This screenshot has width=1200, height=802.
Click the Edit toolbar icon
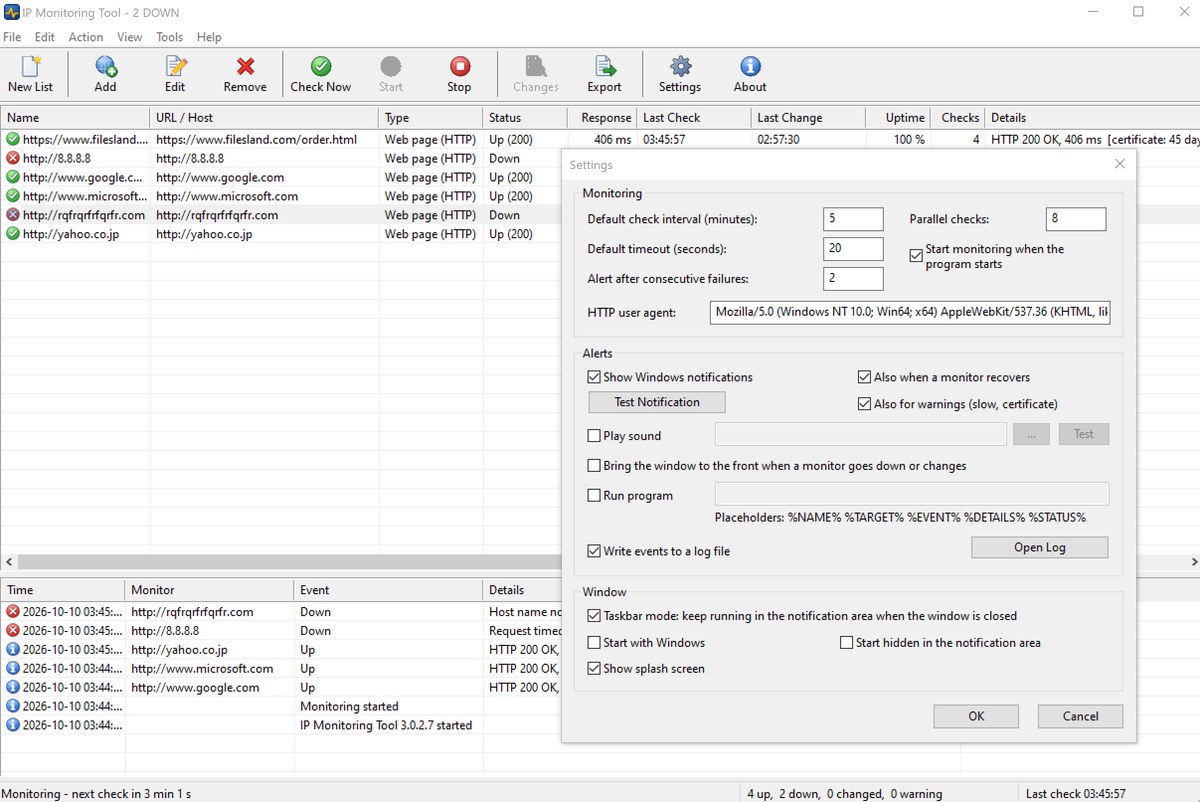[175, 67]
